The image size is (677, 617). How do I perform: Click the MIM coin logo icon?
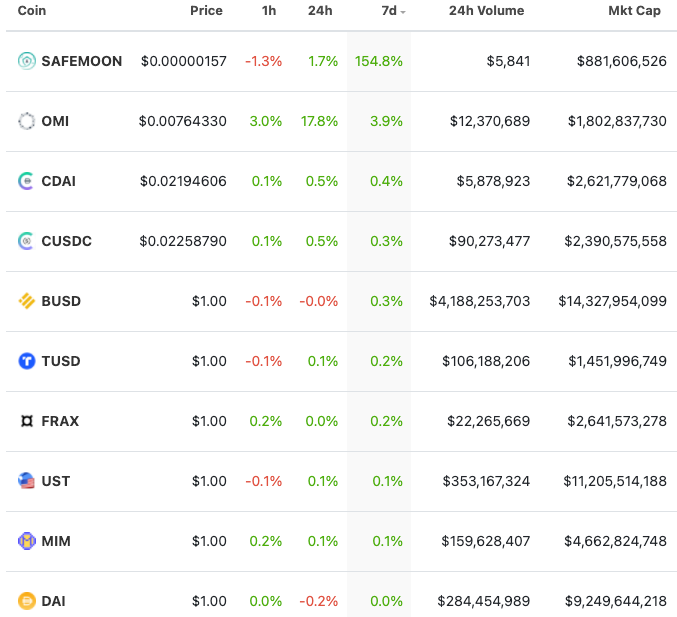click(x=27, y=541)
